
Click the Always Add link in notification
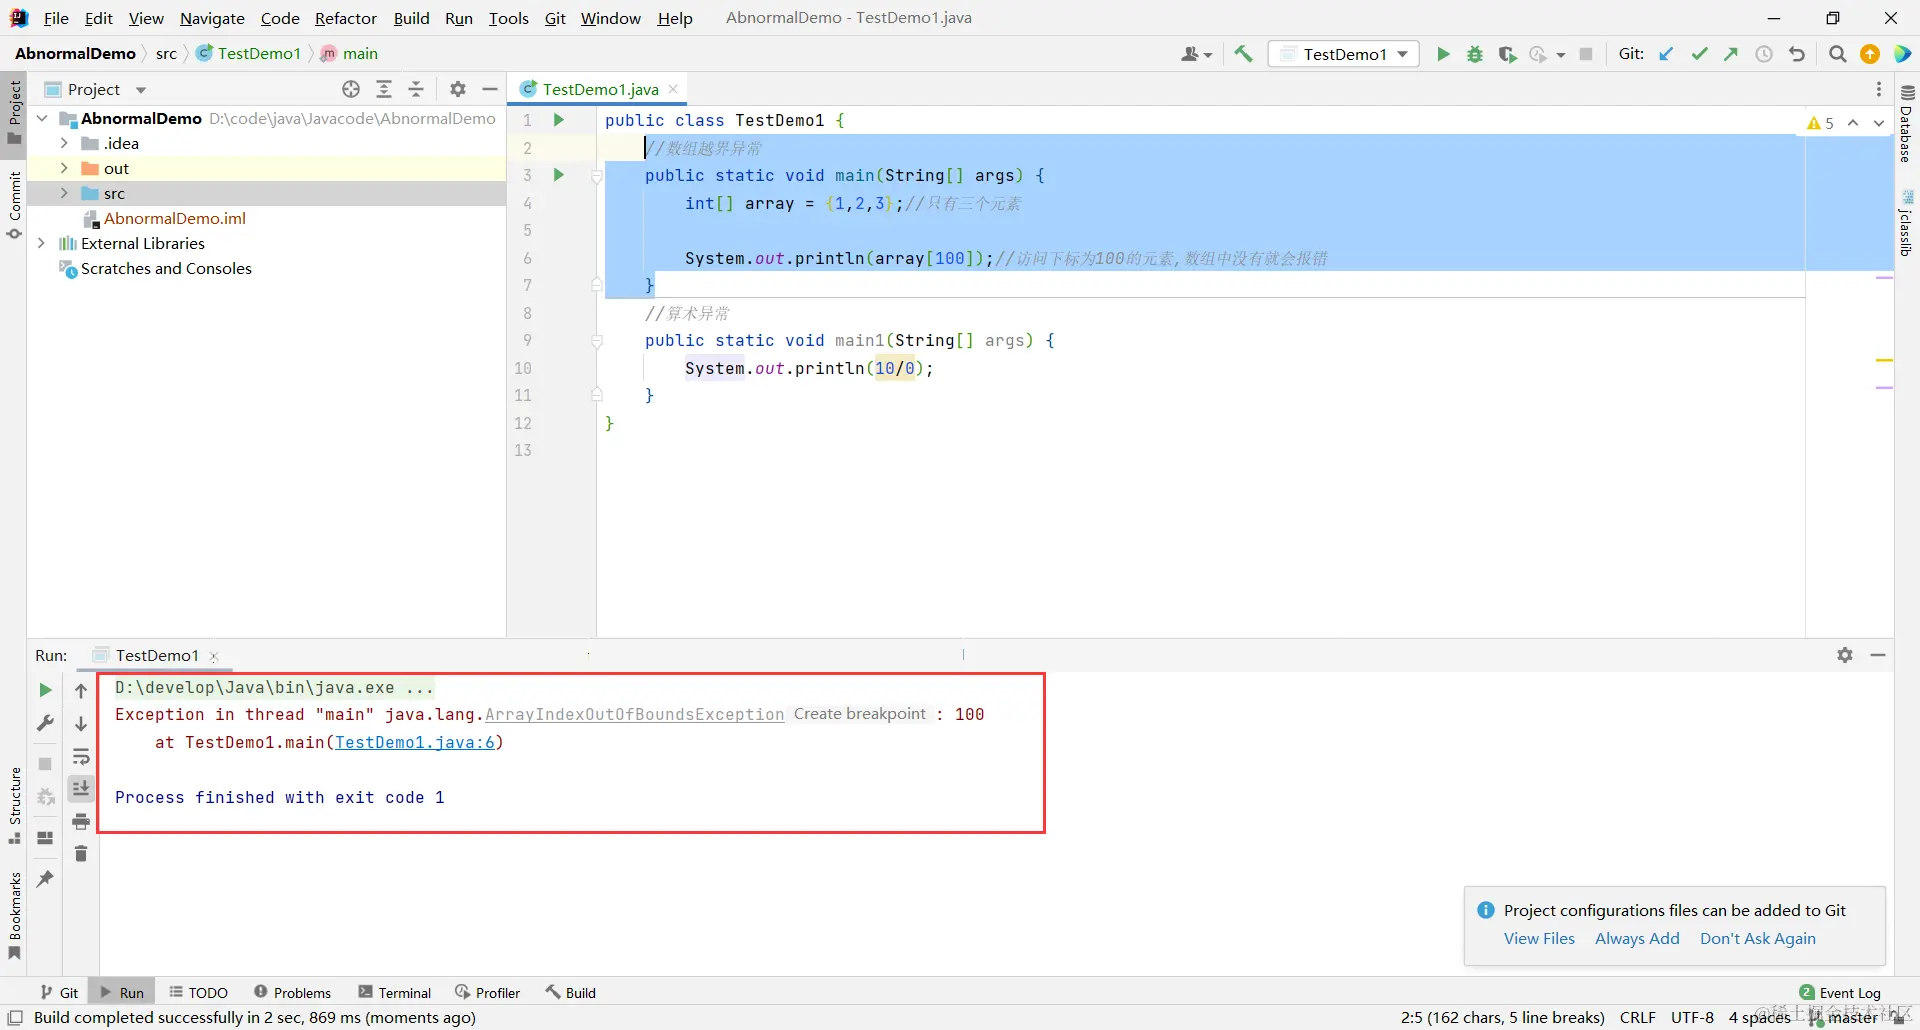(1637, 938)
